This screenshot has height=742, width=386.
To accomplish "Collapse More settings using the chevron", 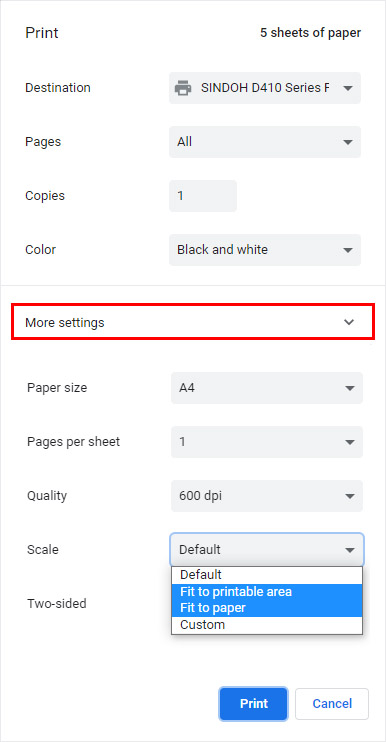I will (349, 322).
